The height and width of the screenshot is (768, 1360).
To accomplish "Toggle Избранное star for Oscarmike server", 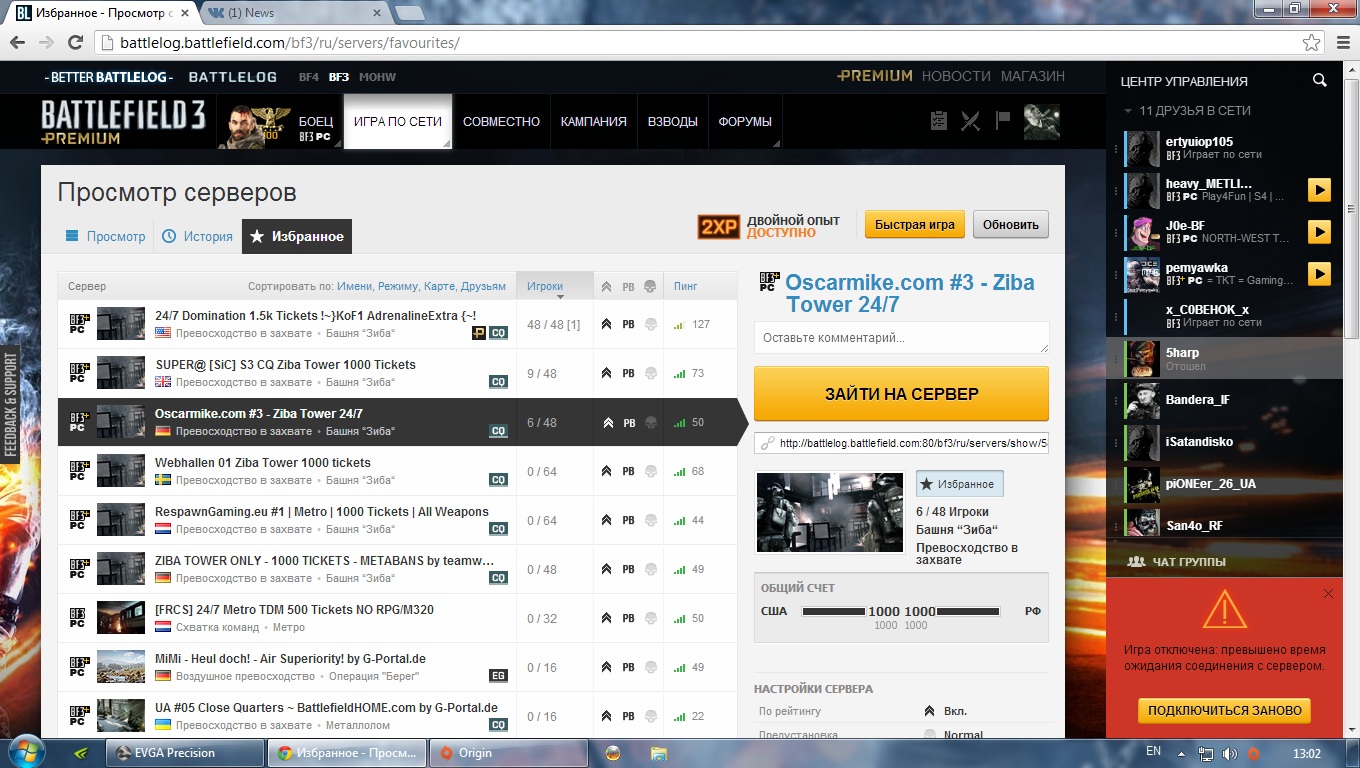I will [x=959, y=484].
